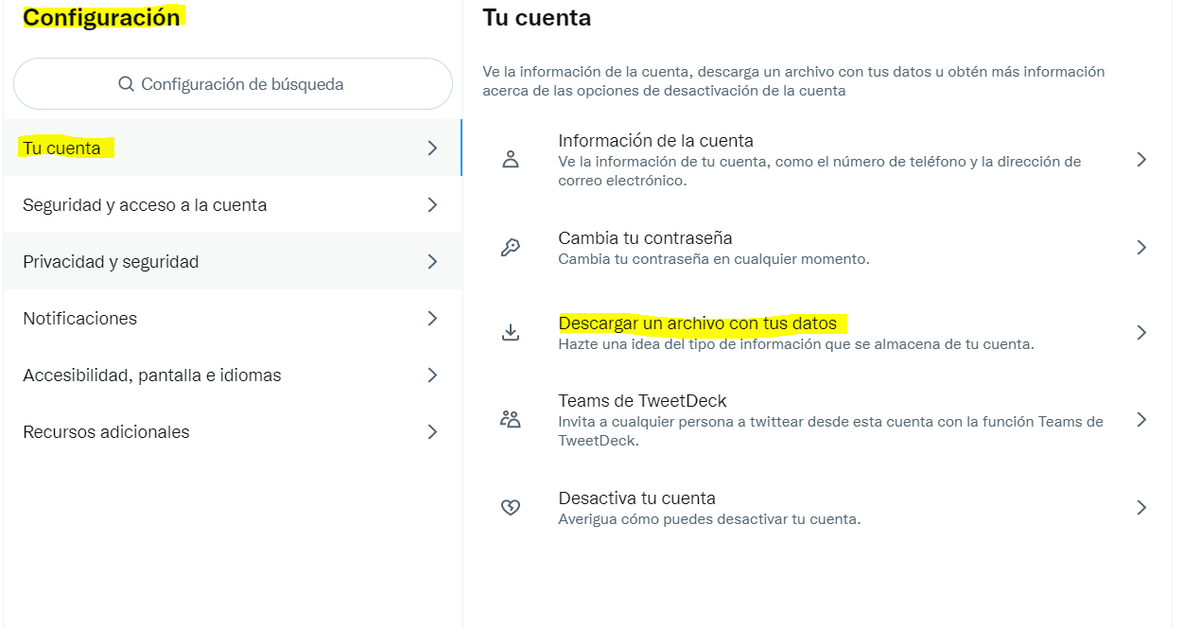
Task: Click the download icon beside Descargar un archivo
Action: [510, 332]
